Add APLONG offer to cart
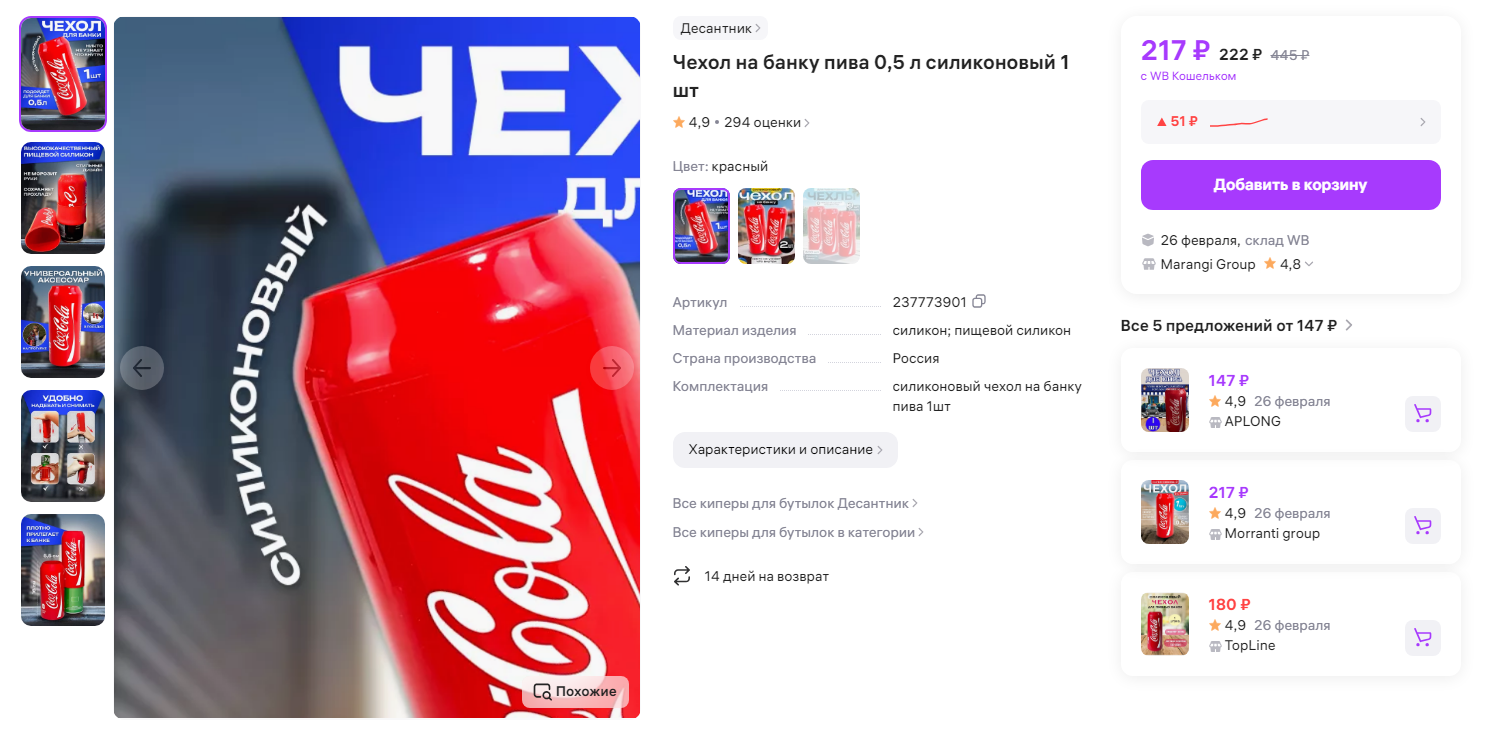The image size is (1485, 736). click(x=1422, y=414)
